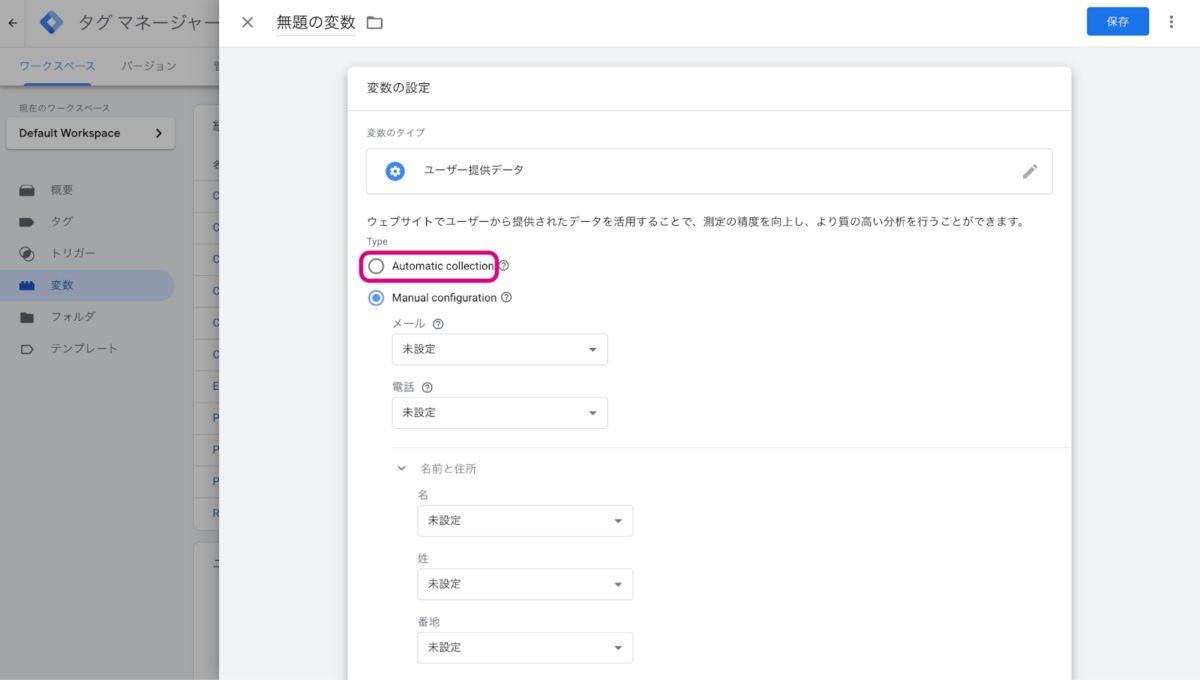Switch to the ワークスペース tab

click(x=57, y=66)
